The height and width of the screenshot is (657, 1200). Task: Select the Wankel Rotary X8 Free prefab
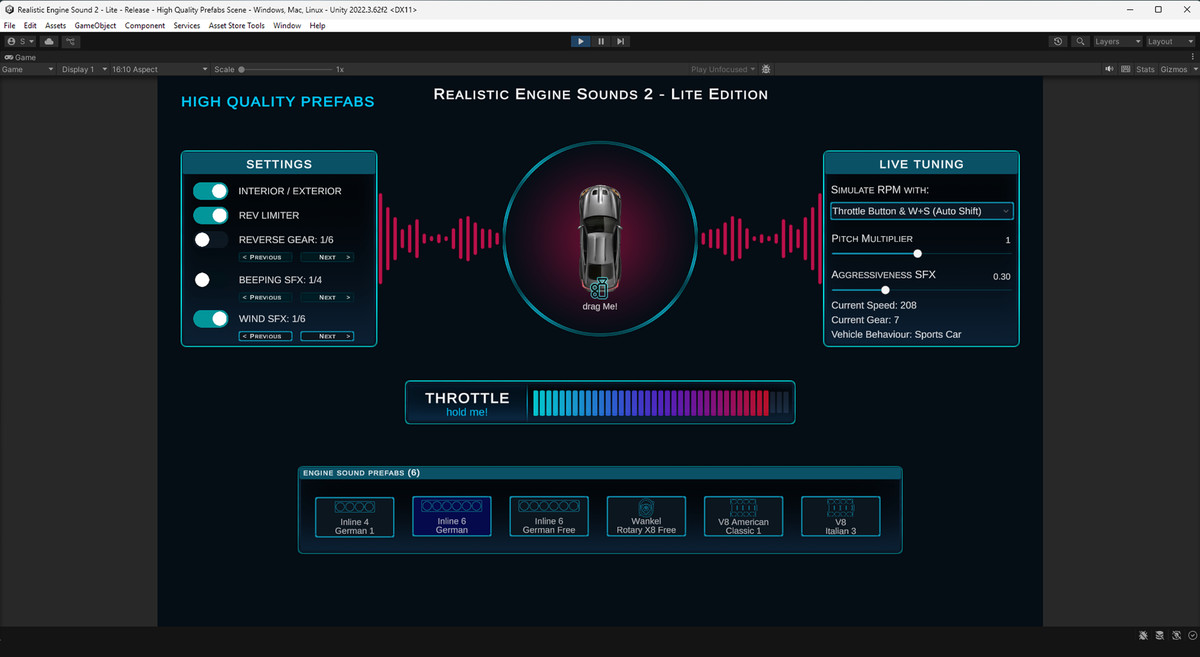[x=646, y=516]
